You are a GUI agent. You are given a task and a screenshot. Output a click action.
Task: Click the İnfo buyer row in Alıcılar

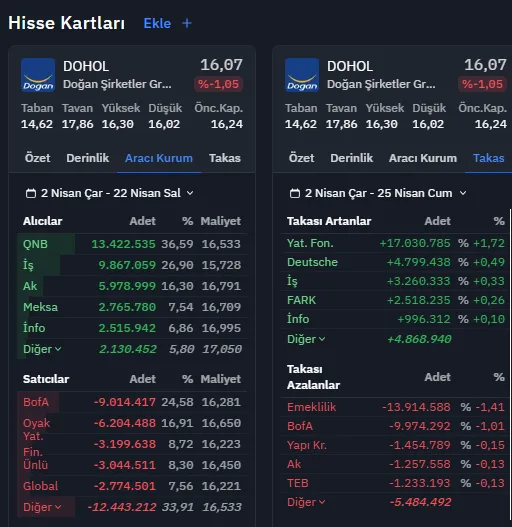click(132, 328)
